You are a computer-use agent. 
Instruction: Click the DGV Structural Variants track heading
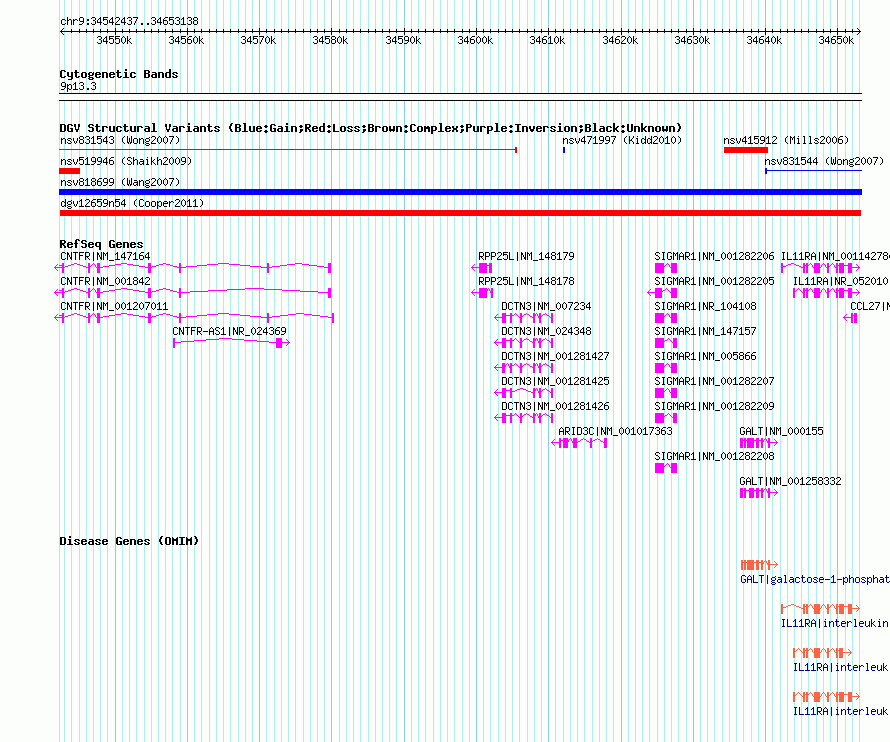click(370, 128)
